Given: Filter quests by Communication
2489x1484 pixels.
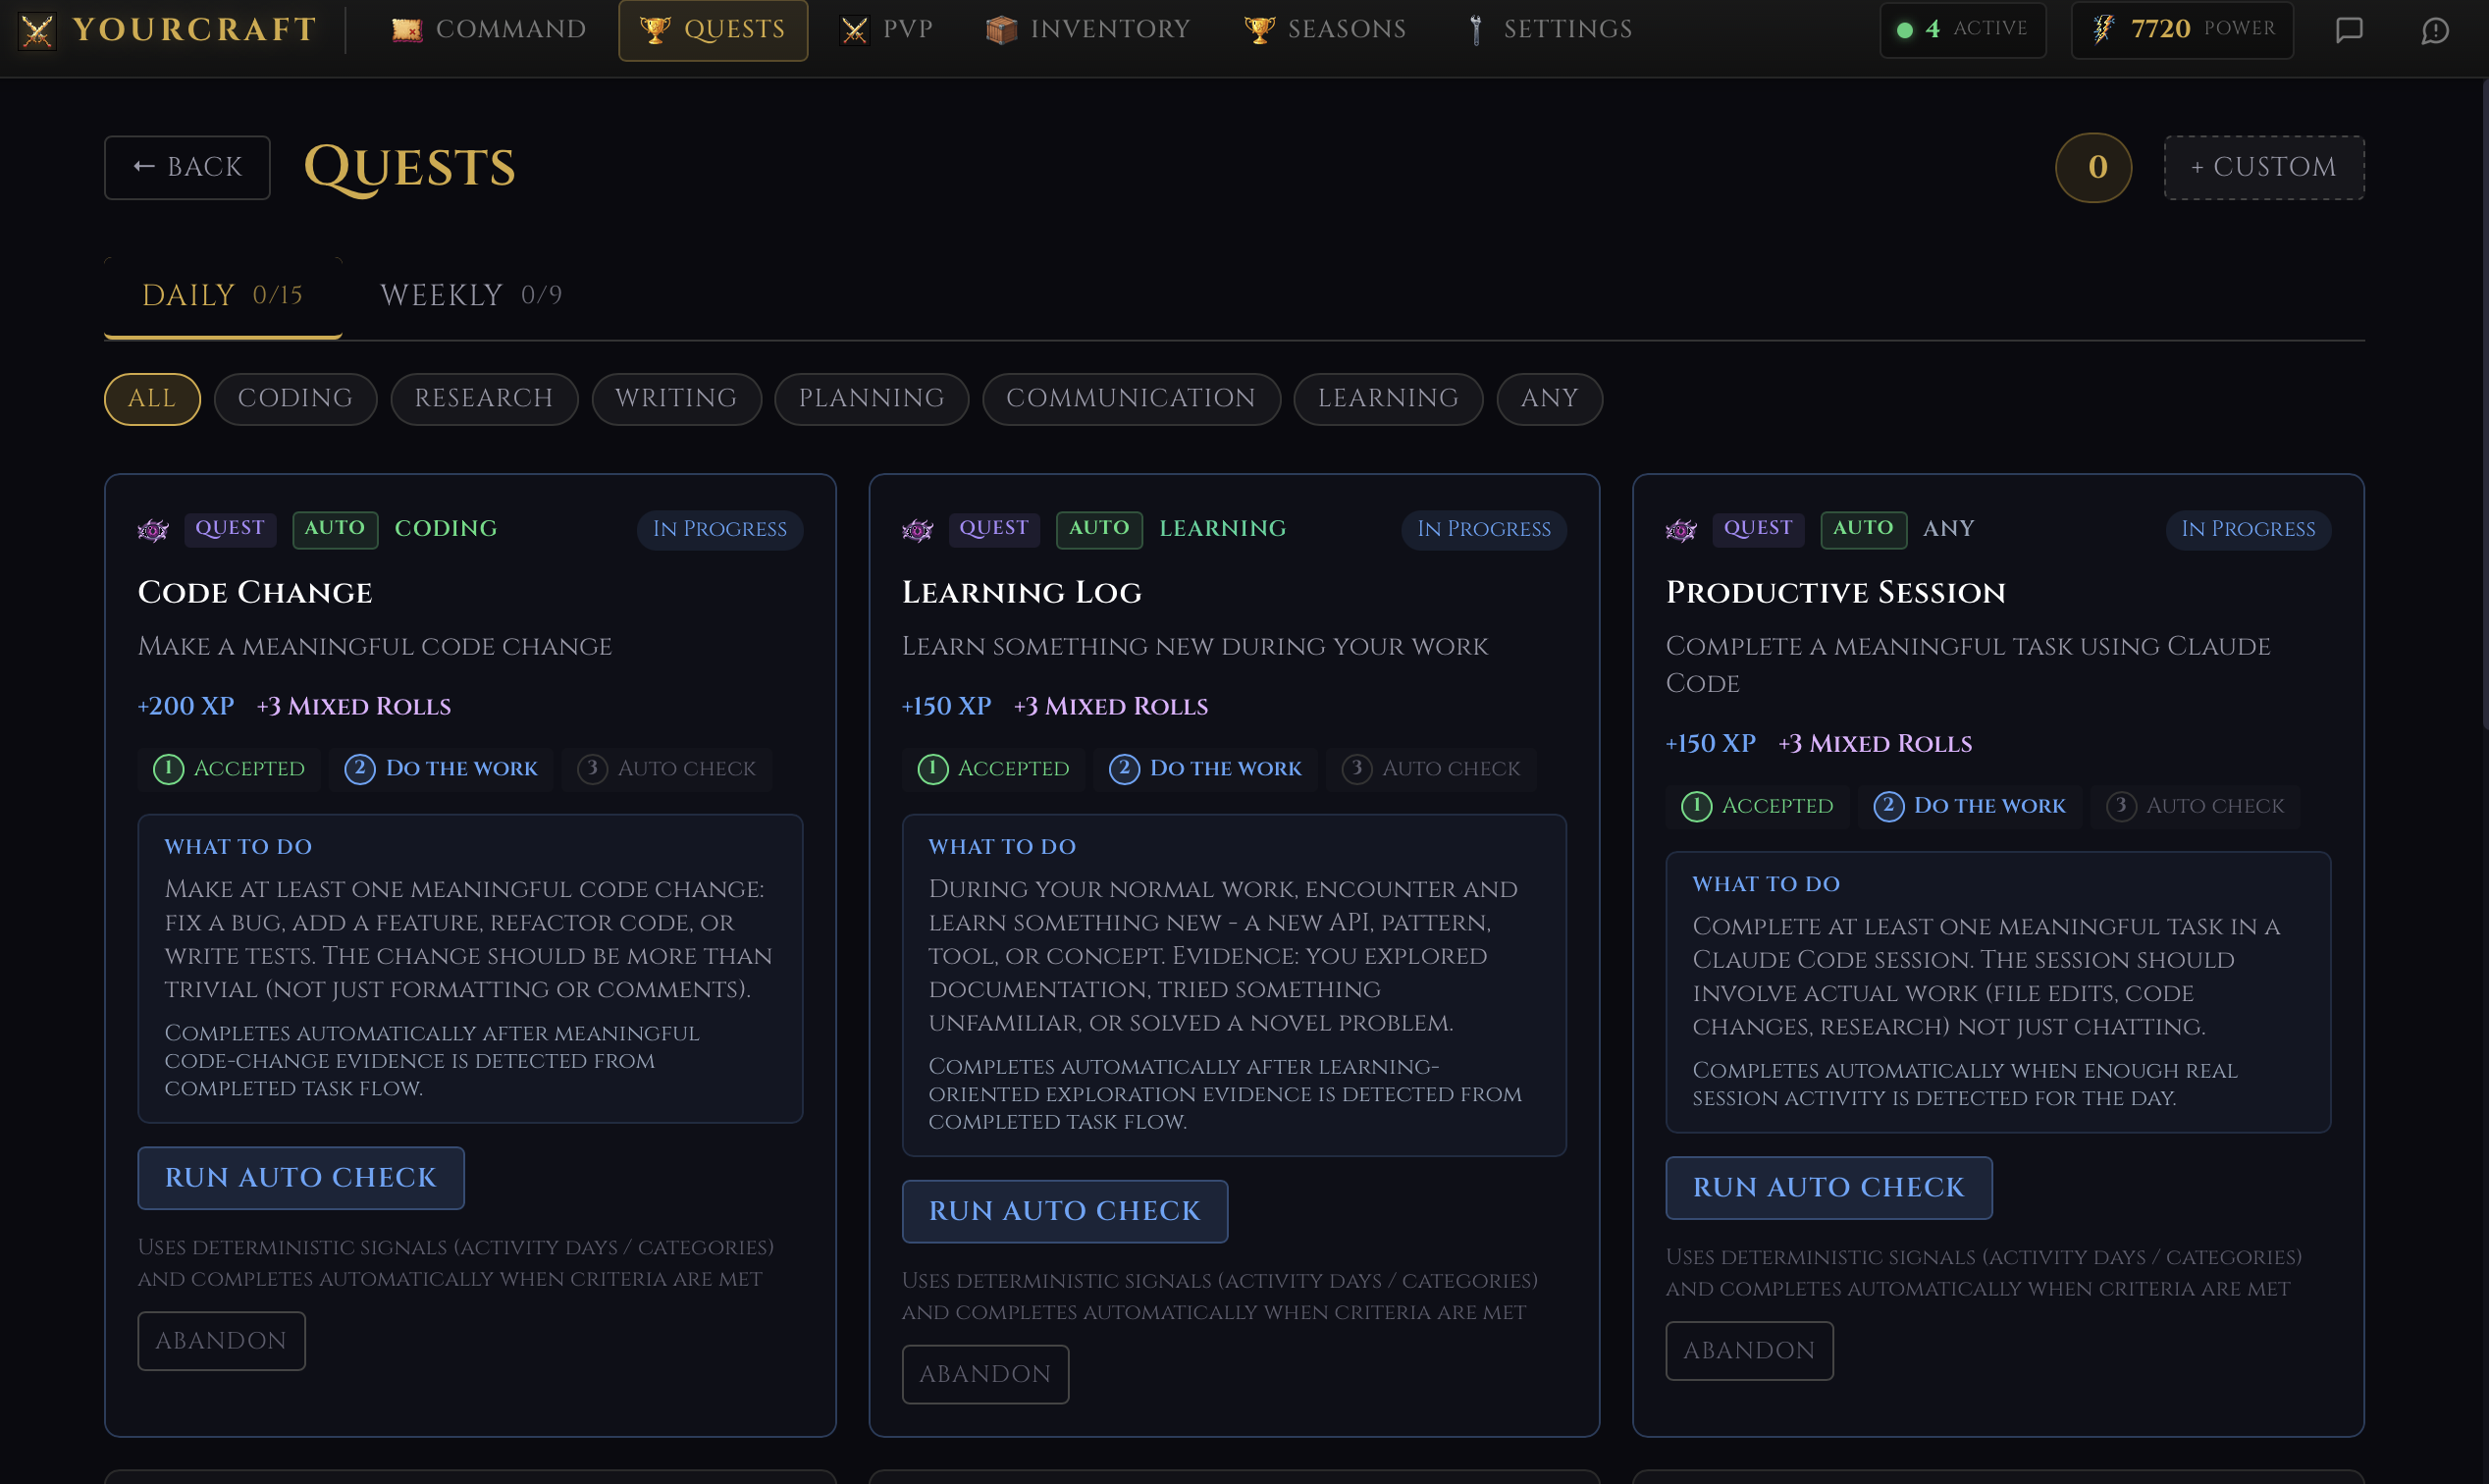Looking at the screenshot, I should [x=1131, y=399].
